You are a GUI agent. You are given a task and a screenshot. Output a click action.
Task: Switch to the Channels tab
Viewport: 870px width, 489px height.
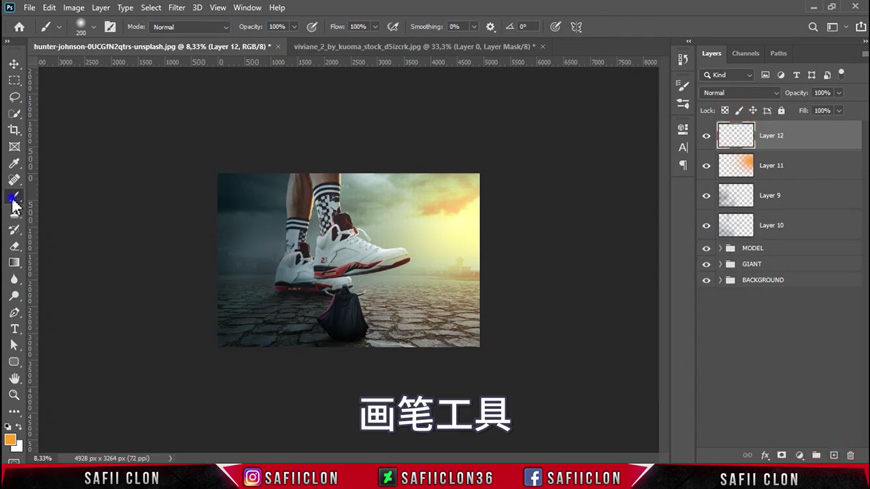click(x=745, y=53)
